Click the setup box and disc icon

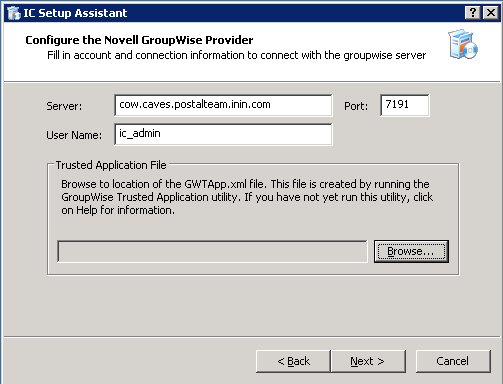click(463, 44)
